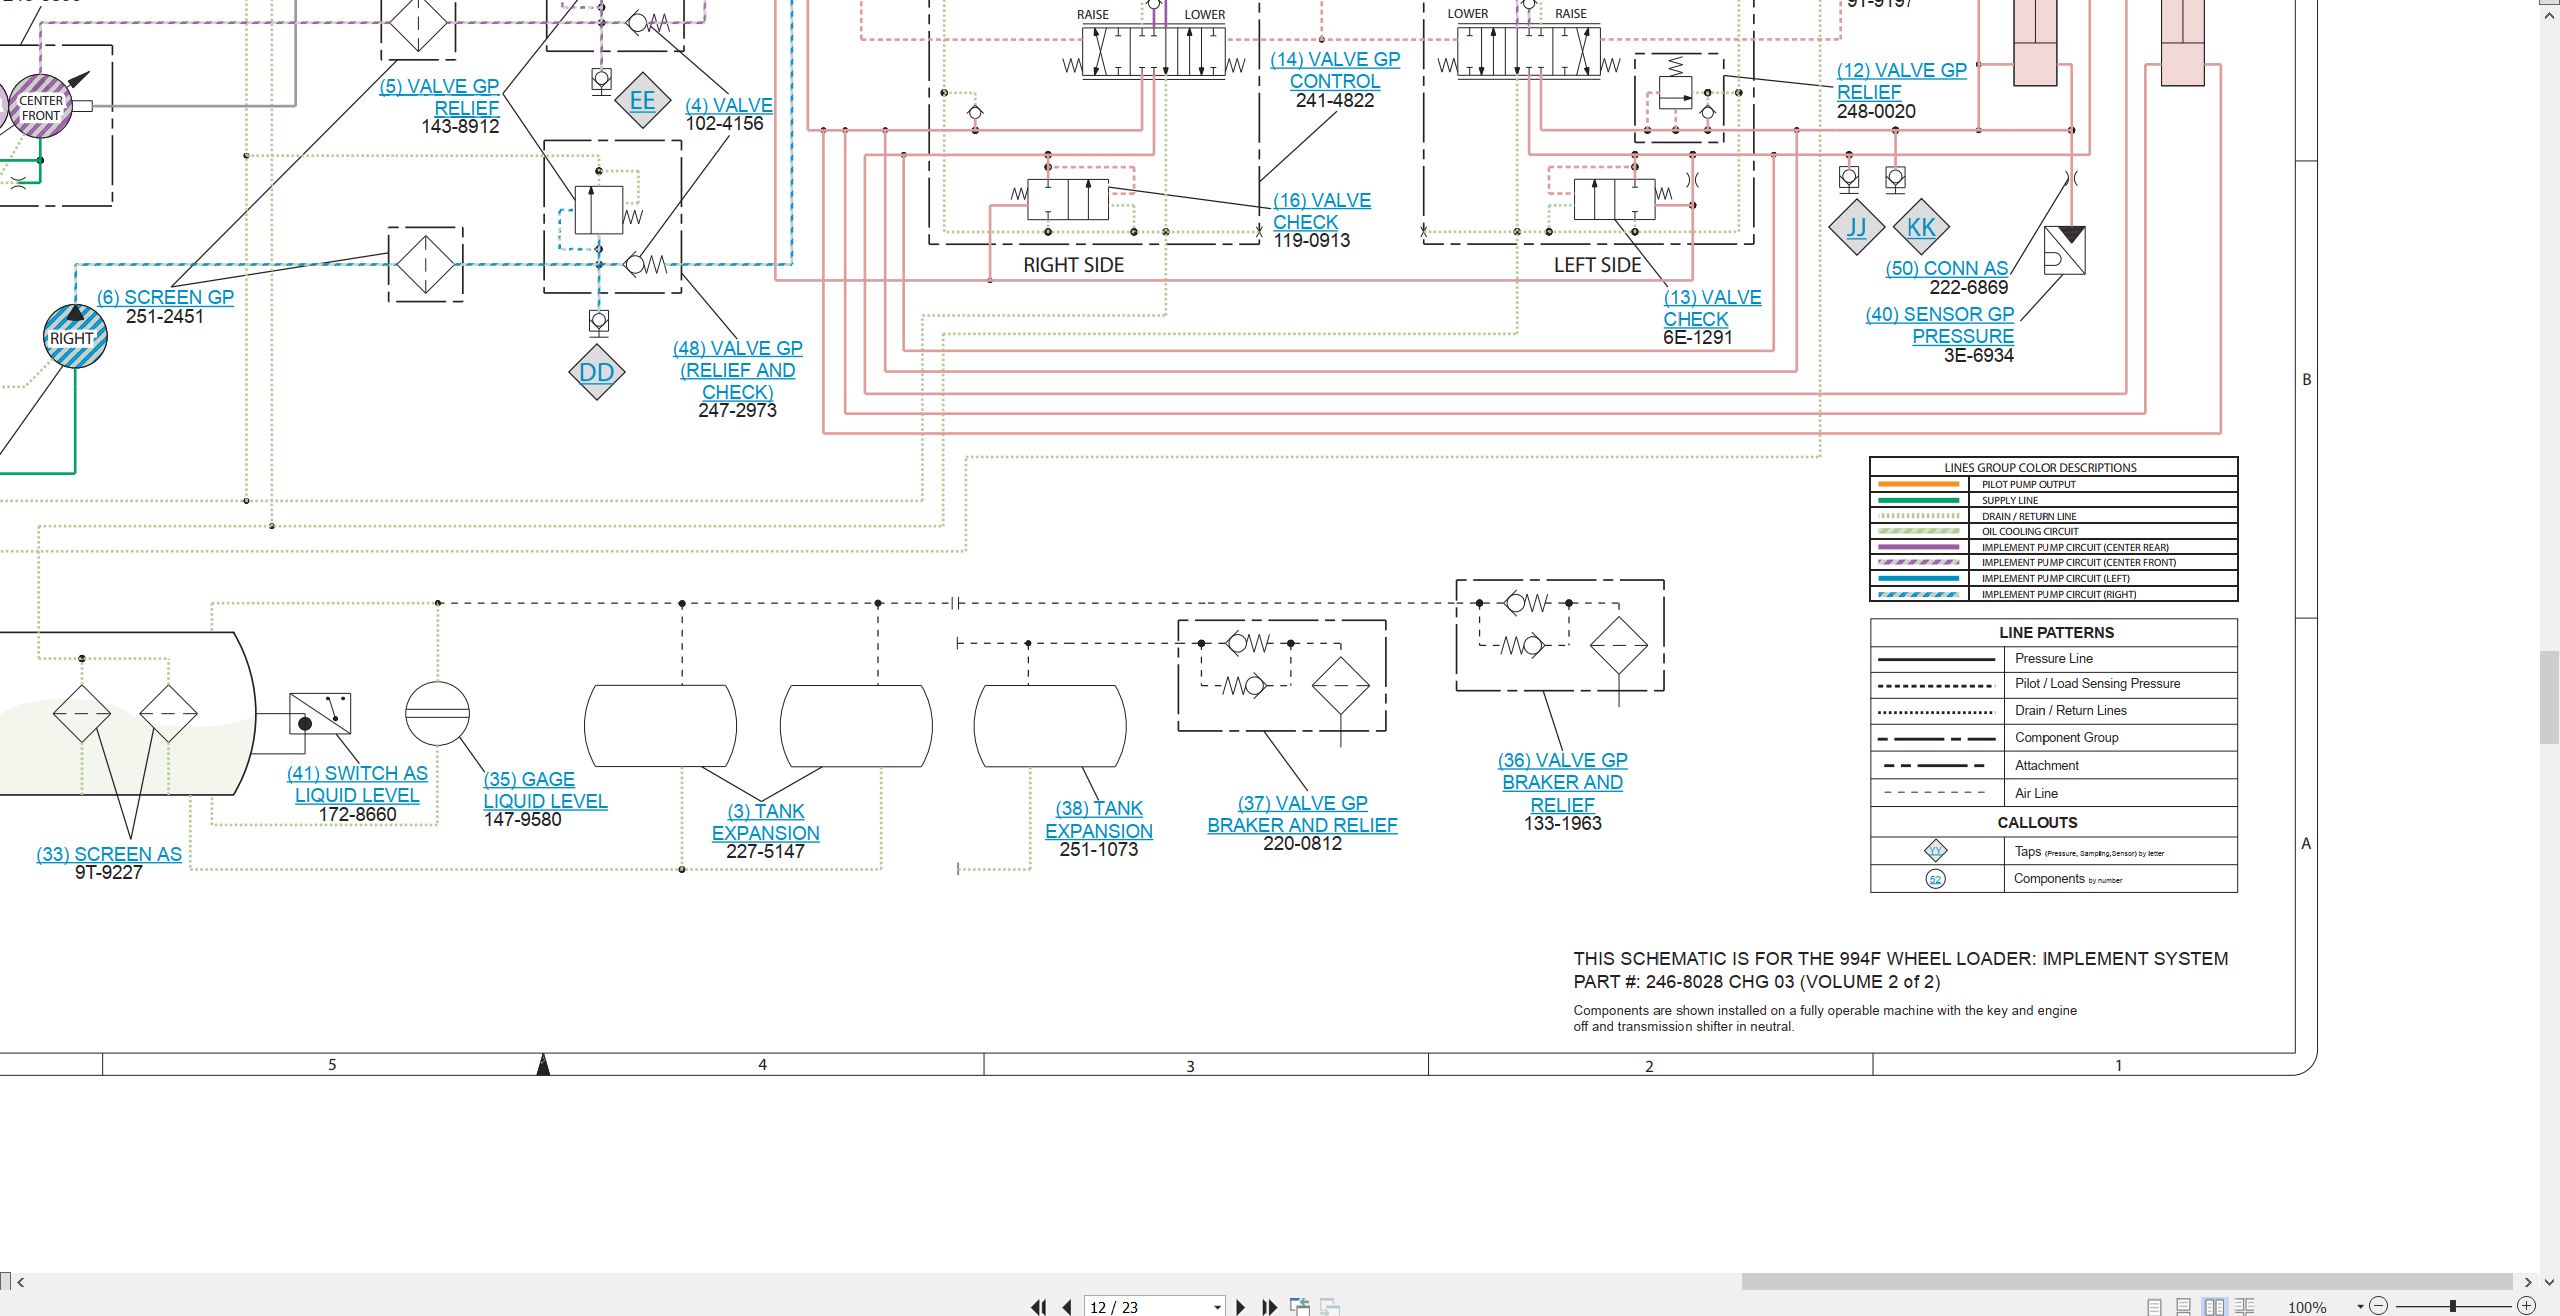Open (37) VALVE GP BRAKER AND RELIEF link
The image size is (2560, 1316).
[1302, 814]
